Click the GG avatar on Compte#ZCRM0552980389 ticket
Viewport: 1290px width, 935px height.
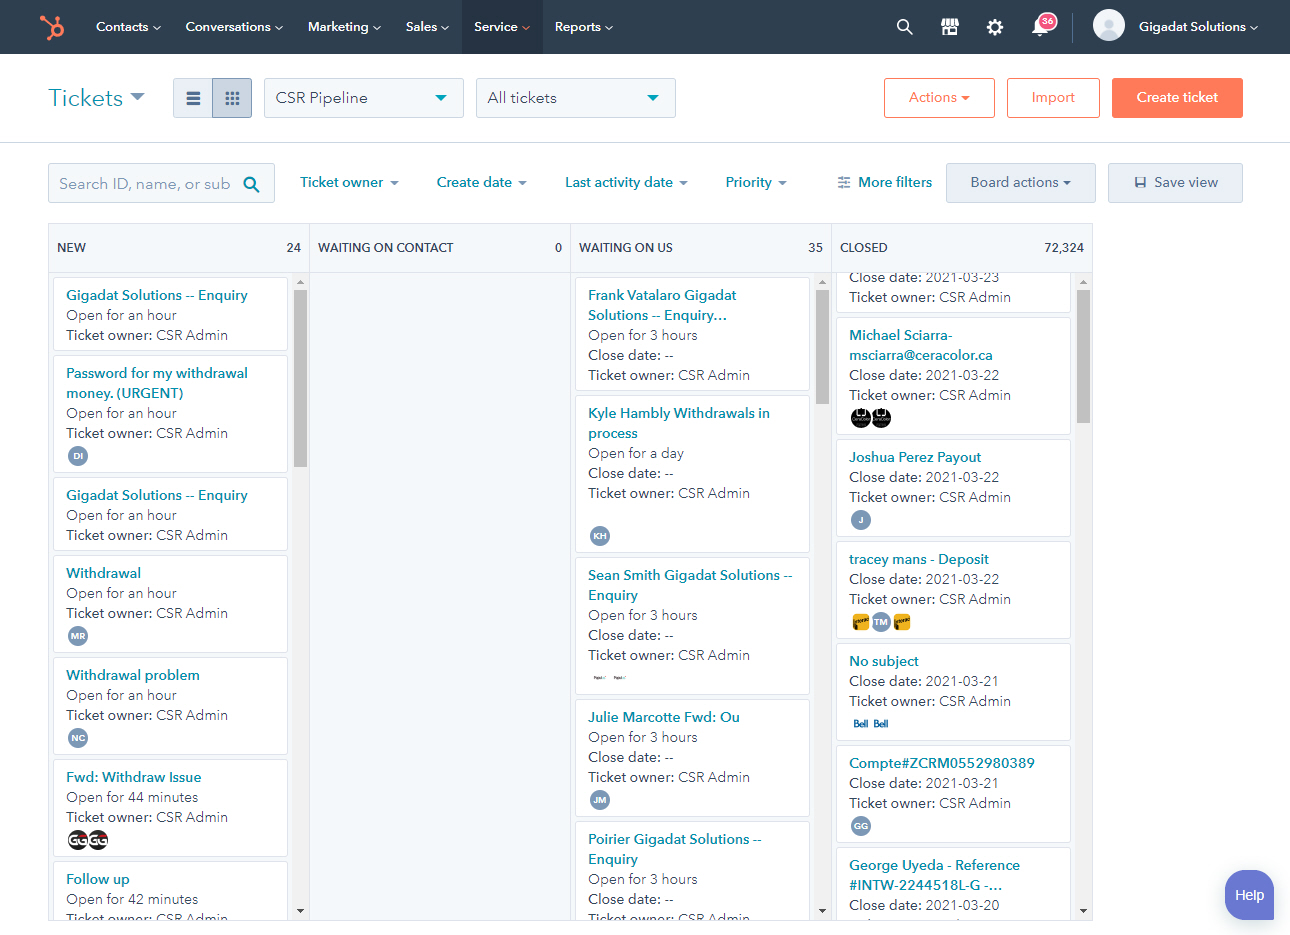point(861,826)
